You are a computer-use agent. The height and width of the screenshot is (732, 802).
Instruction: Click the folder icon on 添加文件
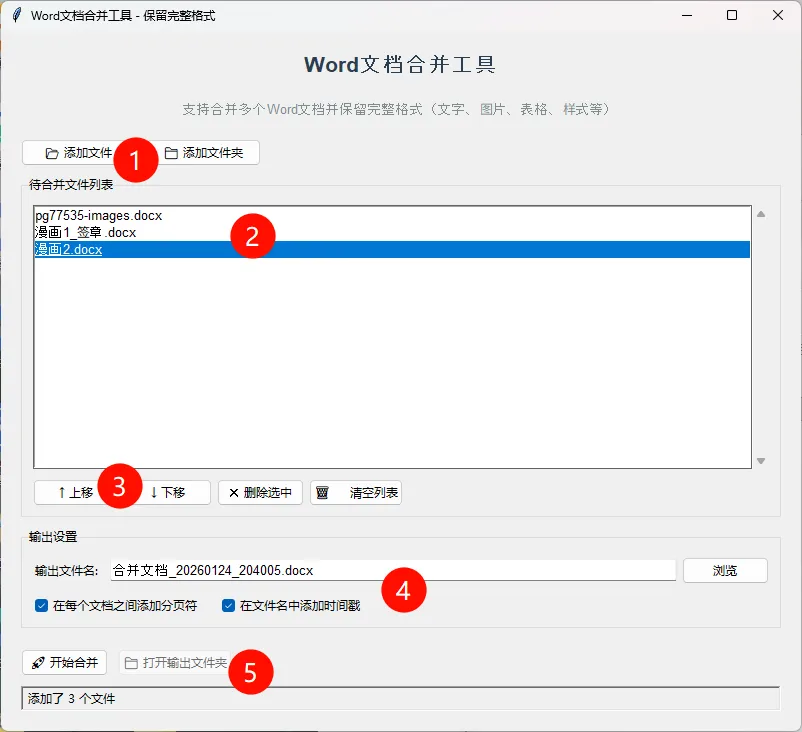pyautogui.click(x=52, y=153)
